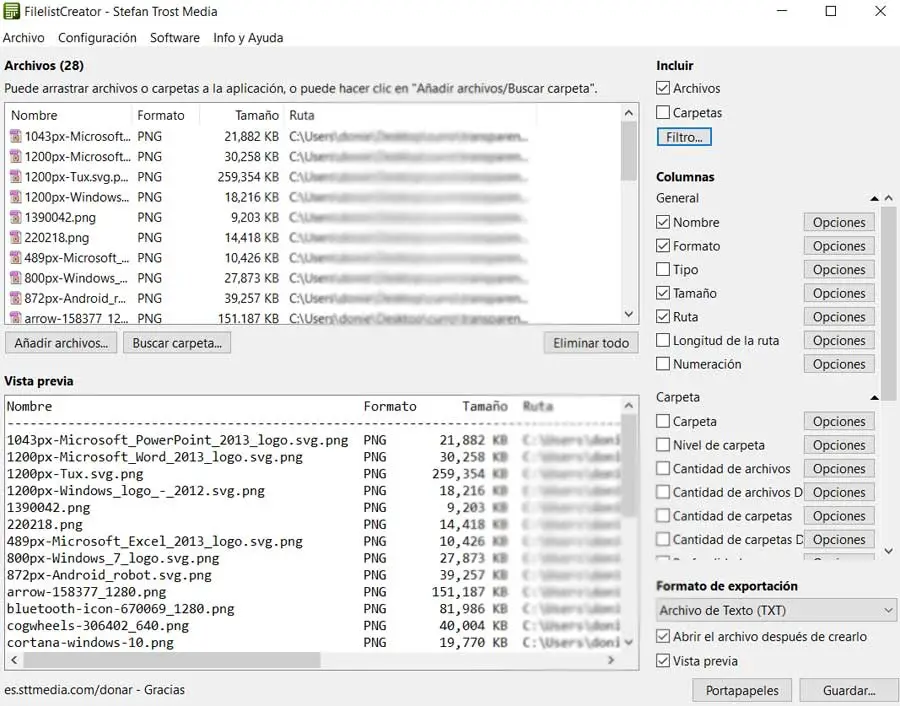Select preview line bluetooth-icon-670069_1280.png
This screenshot has height=706, width=900.
(121, 608)
